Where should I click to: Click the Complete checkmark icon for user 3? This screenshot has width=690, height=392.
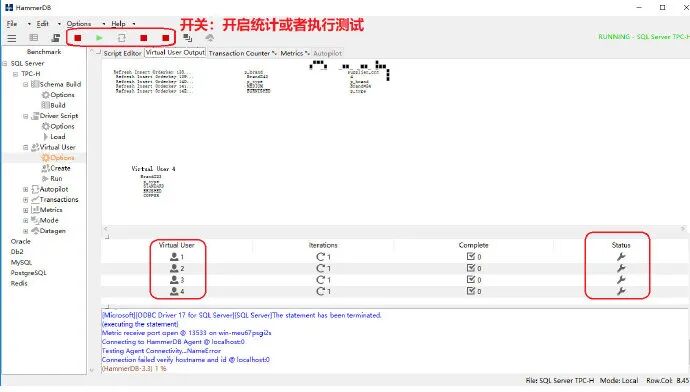pos(471,279)
